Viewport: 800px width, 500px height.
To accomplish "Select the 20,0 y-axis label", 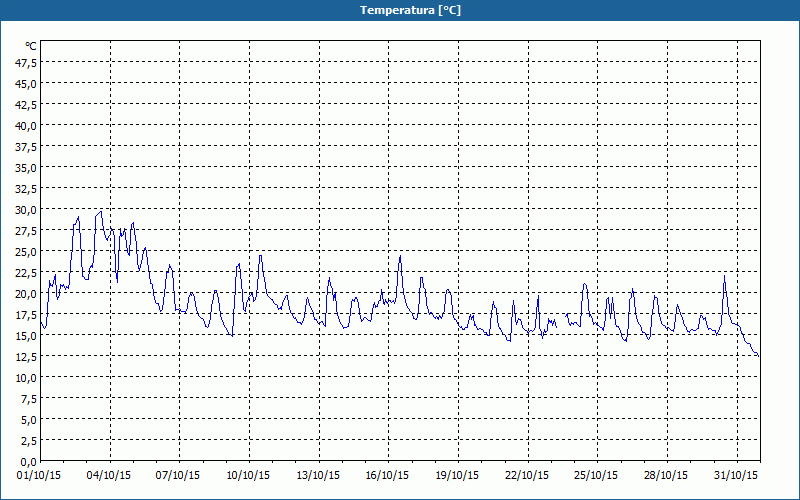I will pos(27,293).
